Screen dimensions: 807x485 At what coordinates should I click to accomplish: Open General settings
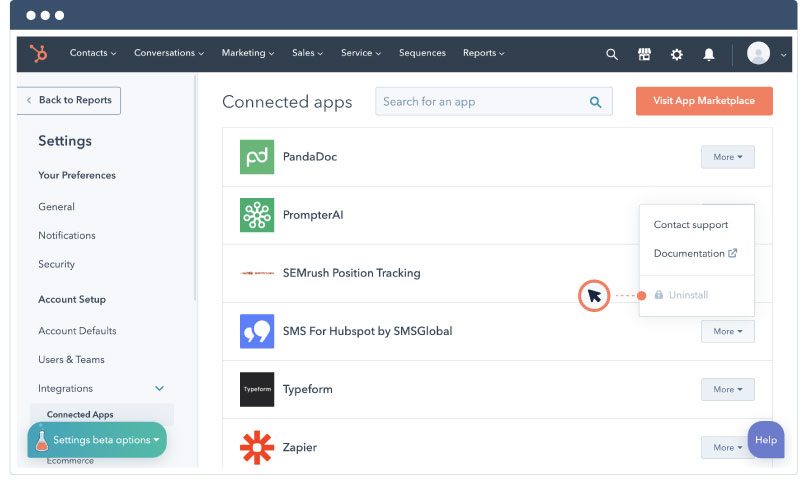tap(56, 207)
